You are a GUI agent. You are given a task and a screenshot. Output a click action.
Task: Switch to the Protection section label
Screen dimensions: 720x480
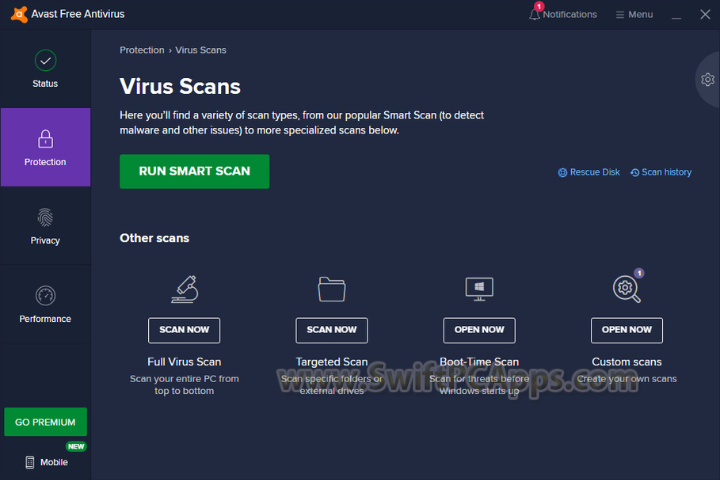(x=45, y=162)
